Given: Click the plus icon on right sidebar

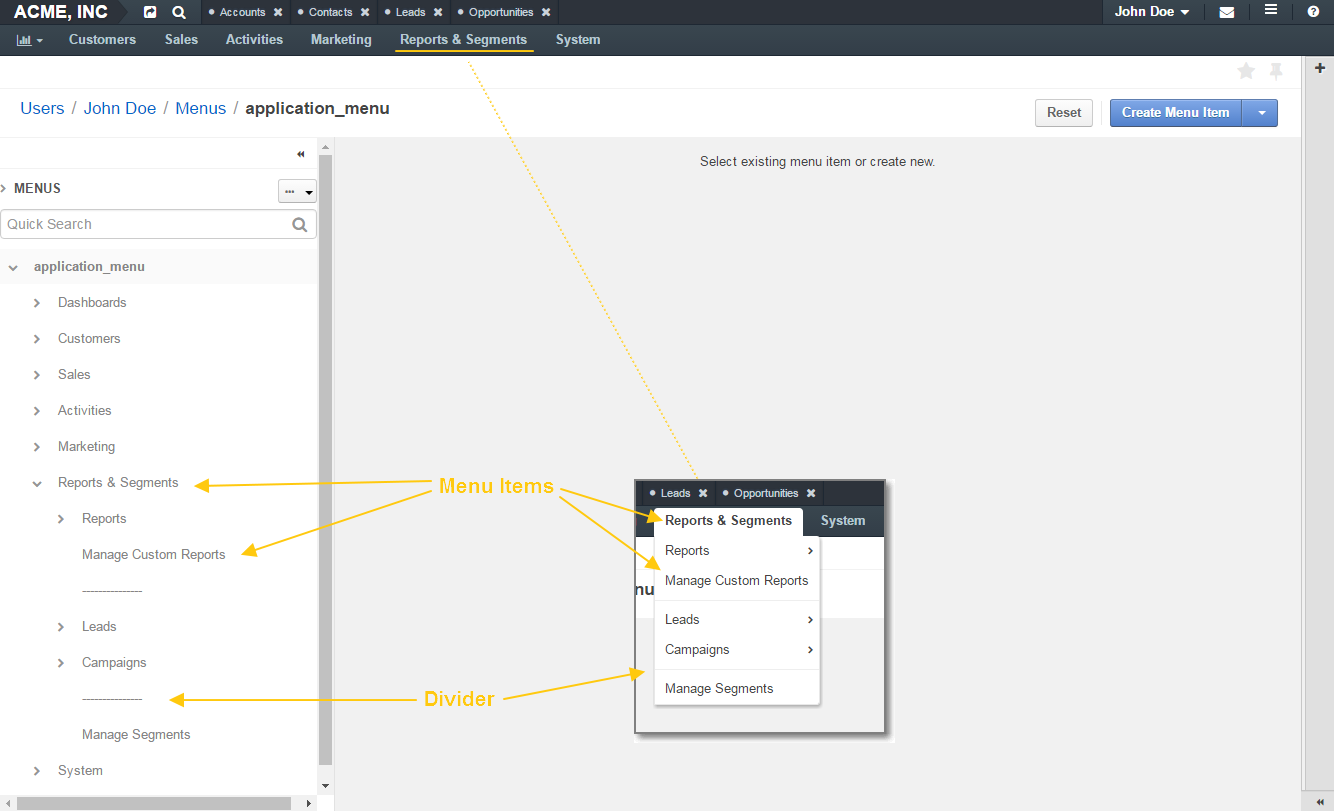Looking at the screenshot, I should tap(1320, 68).
